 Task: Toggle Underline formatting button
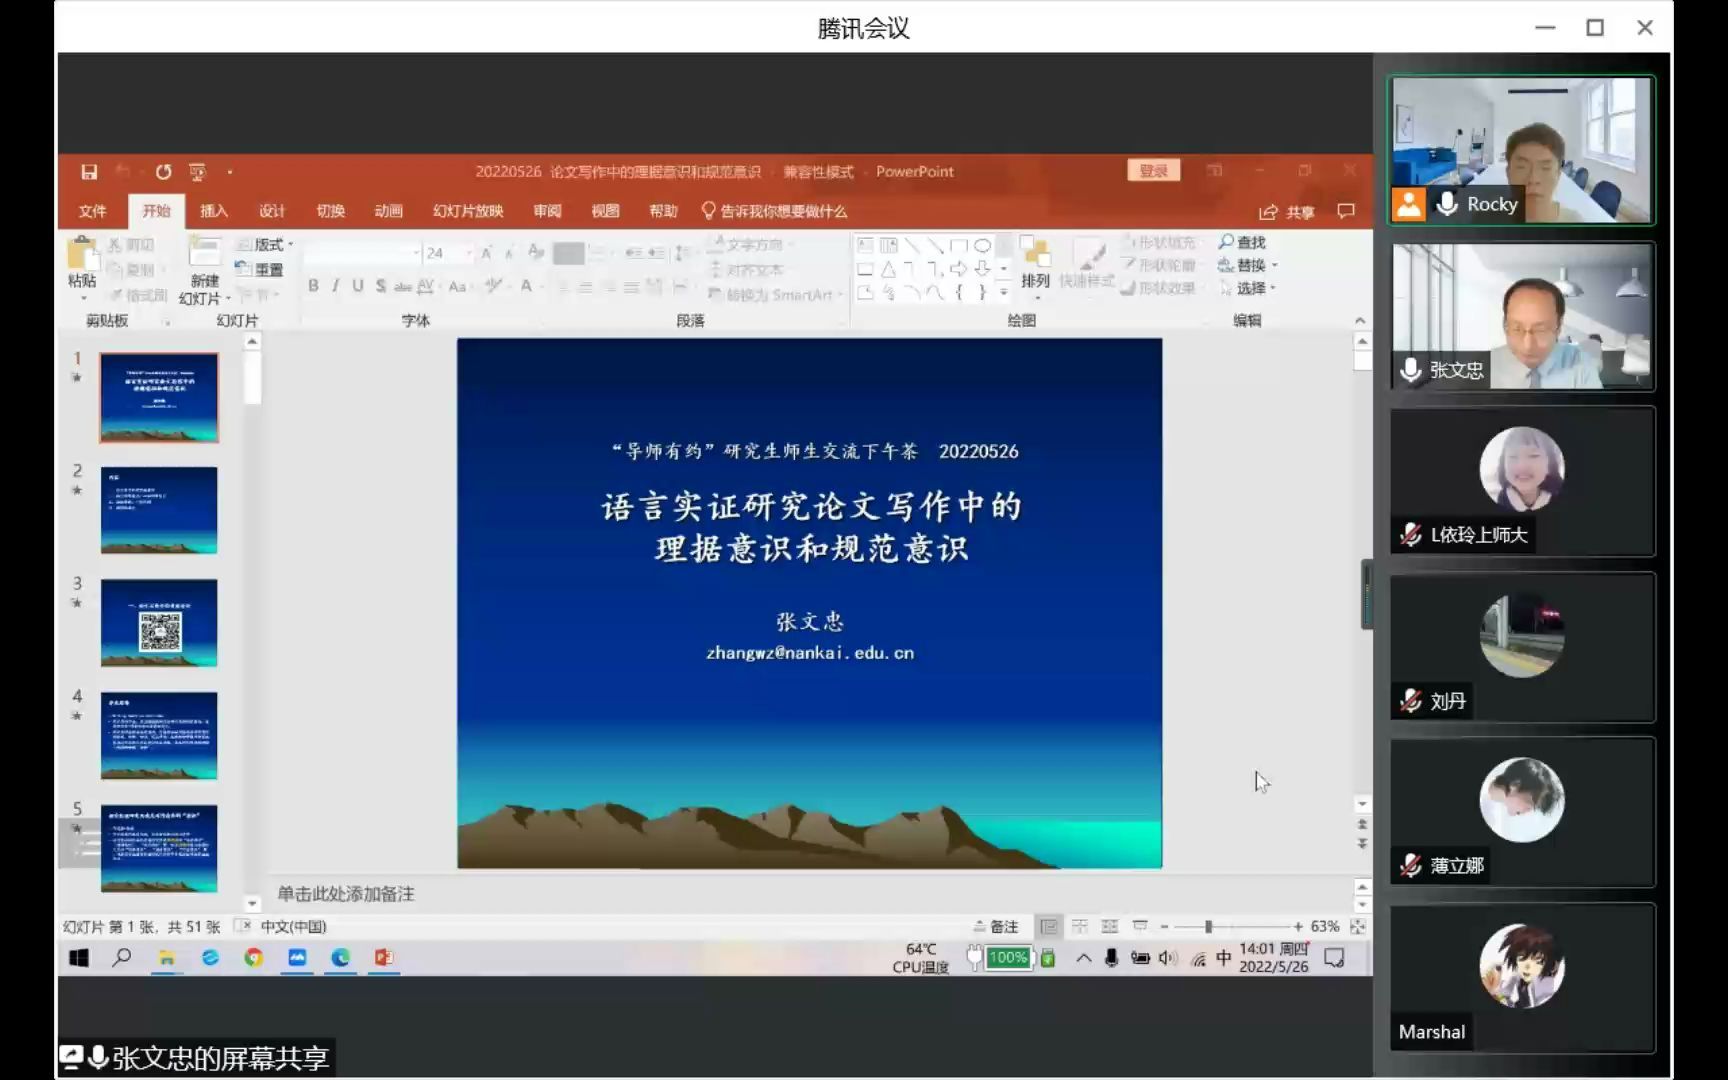(x=358, y=286)
